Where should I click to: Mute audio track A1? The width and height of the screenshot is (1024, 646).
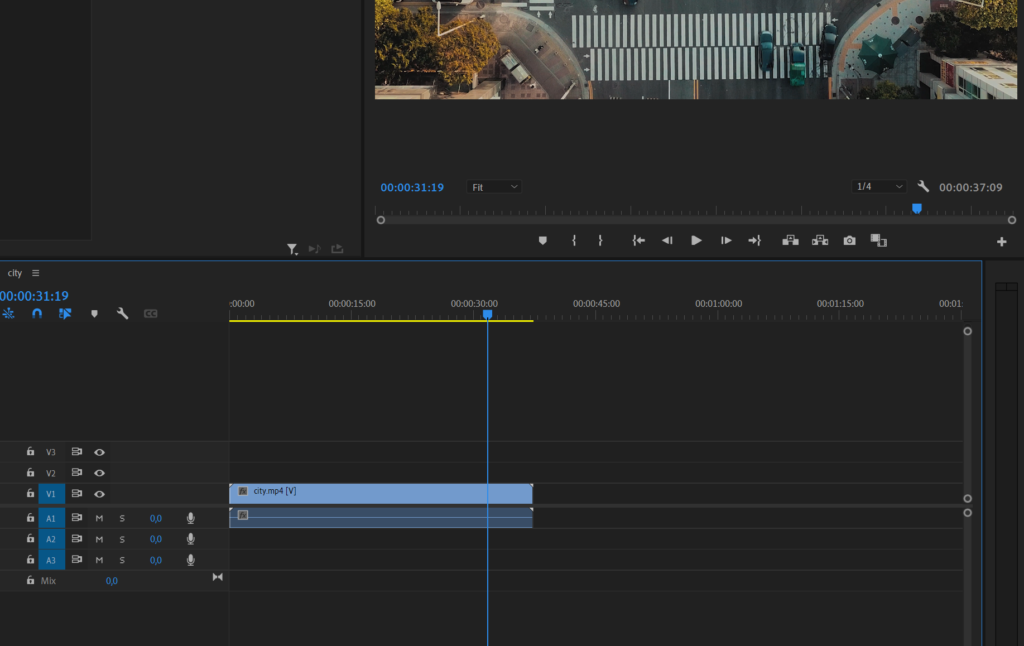point(99,519)
